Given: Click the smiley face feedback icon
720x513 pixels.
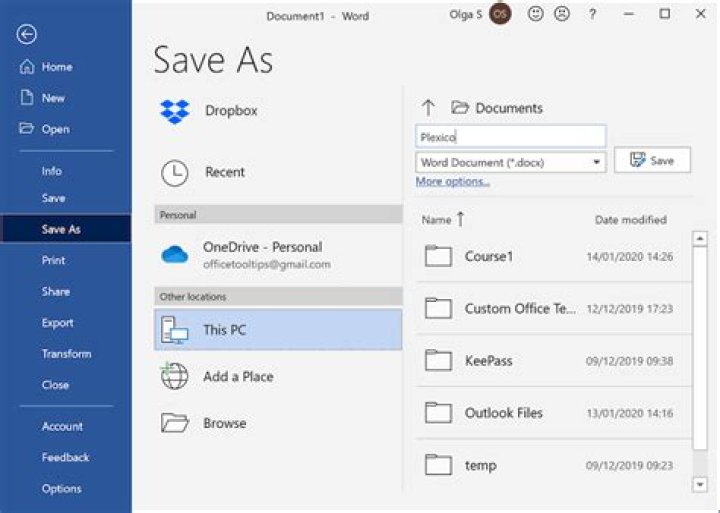Looking at the screenshot, I should 535,14.
